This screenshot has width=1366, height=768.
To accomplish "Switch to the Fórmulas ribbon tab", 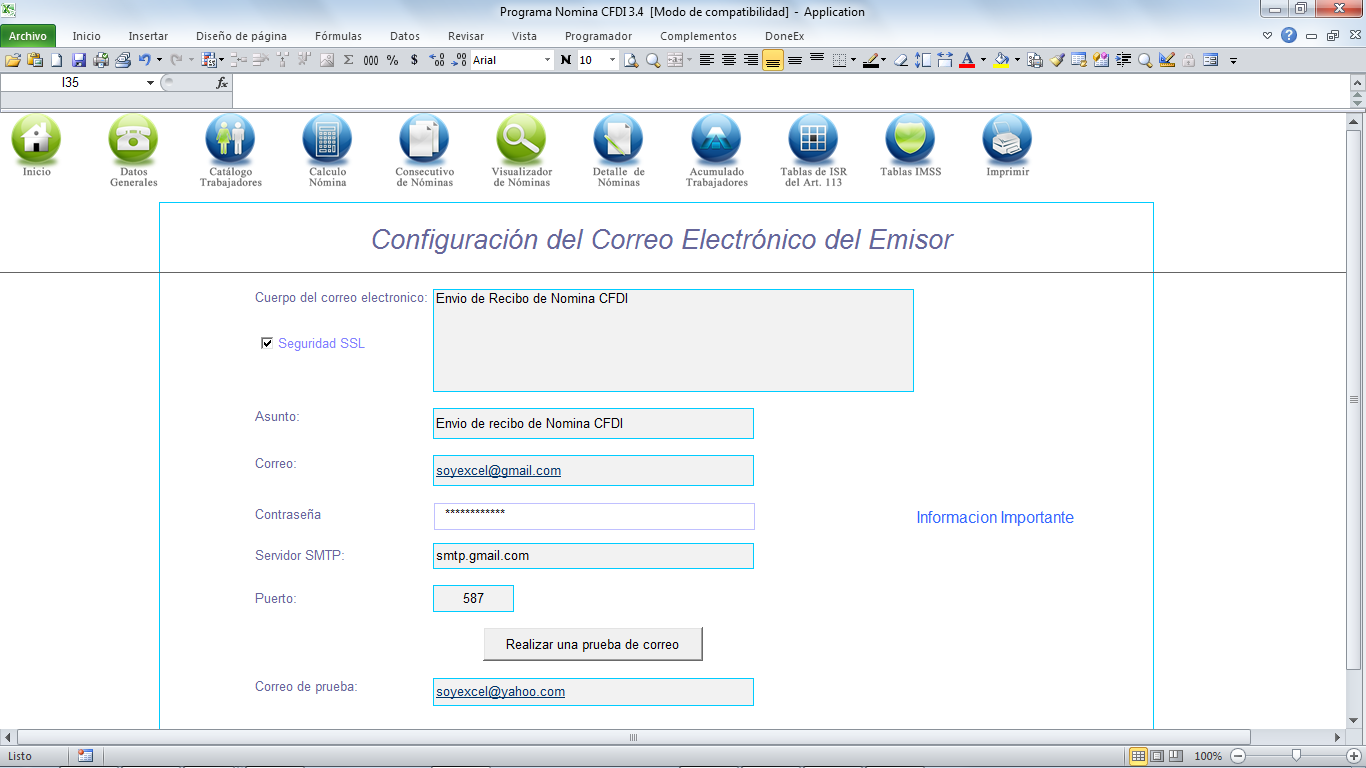I will tap(338, 36).
